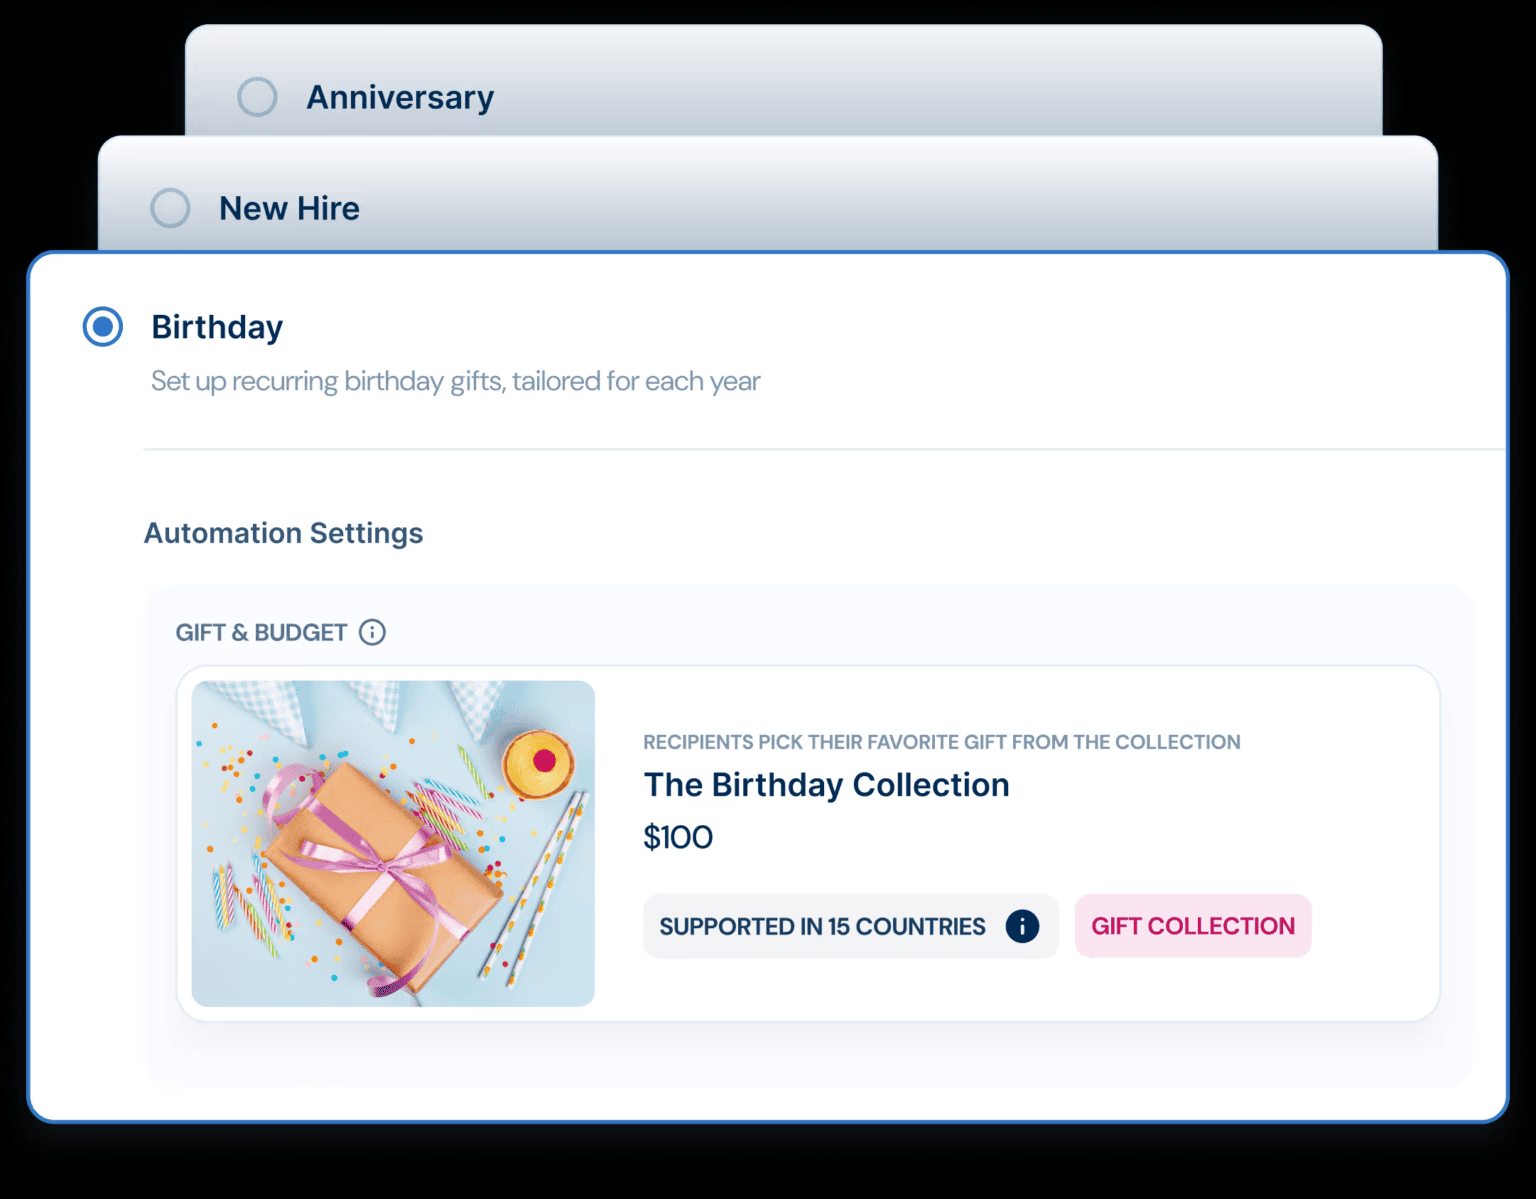Click the circular info symbol near Gift & Budget
1536x1199 pixels.
pos(373,632)
